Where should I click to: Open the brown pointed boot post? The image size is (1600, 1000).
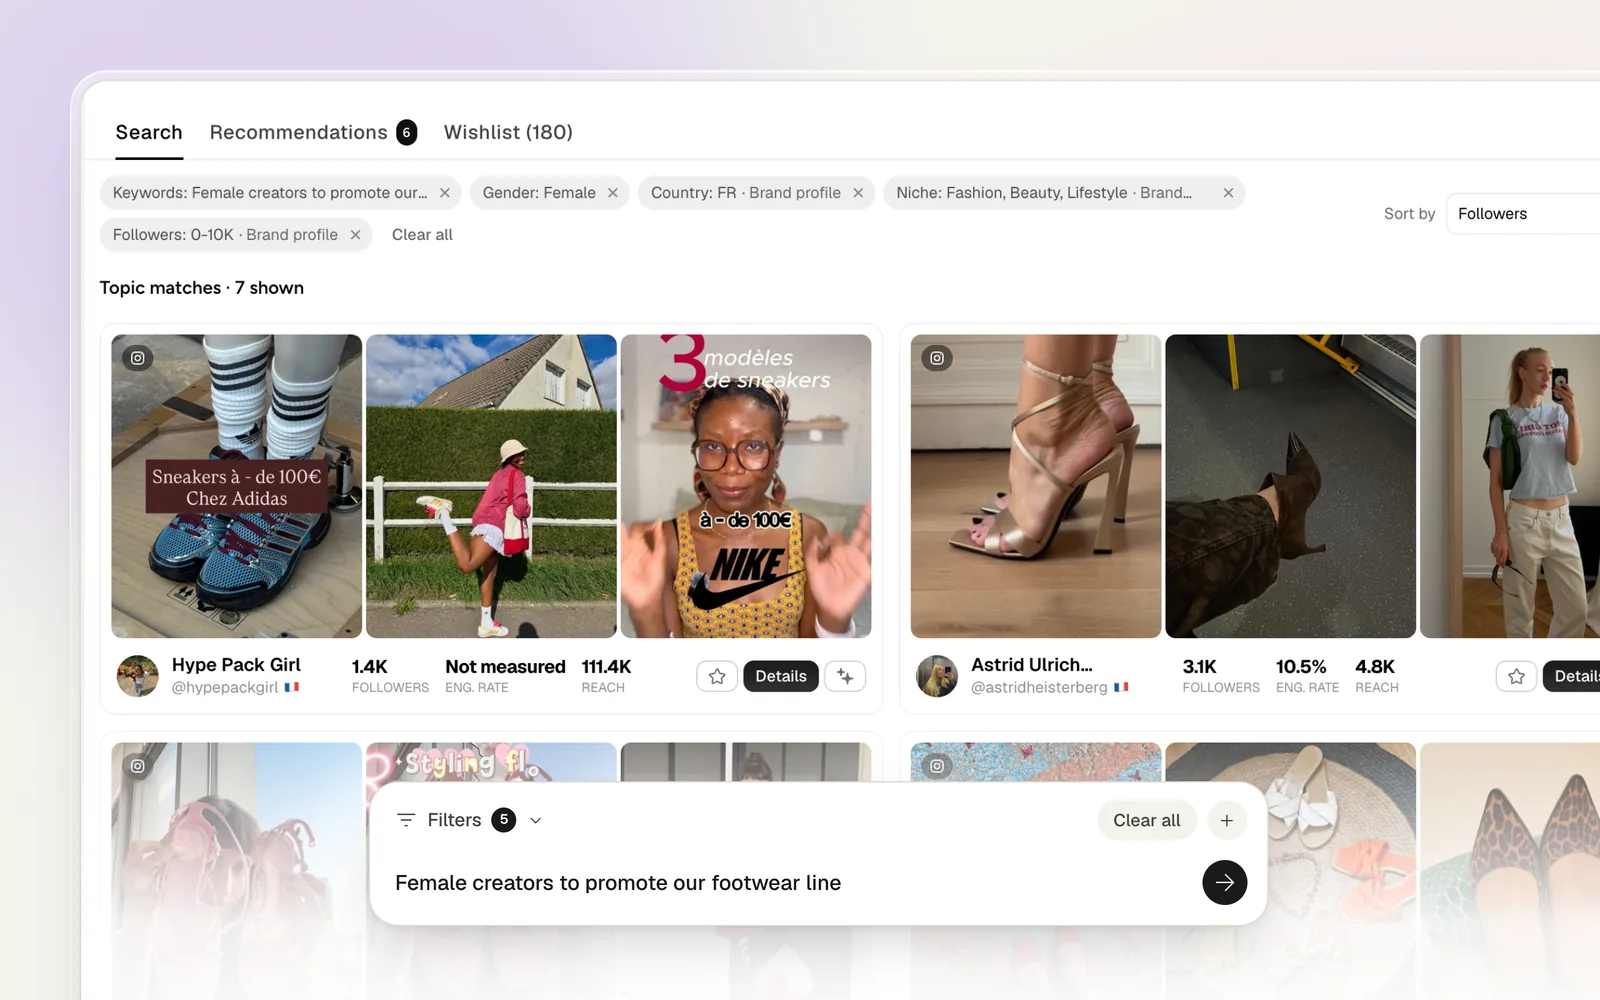tap(1291, 486)
